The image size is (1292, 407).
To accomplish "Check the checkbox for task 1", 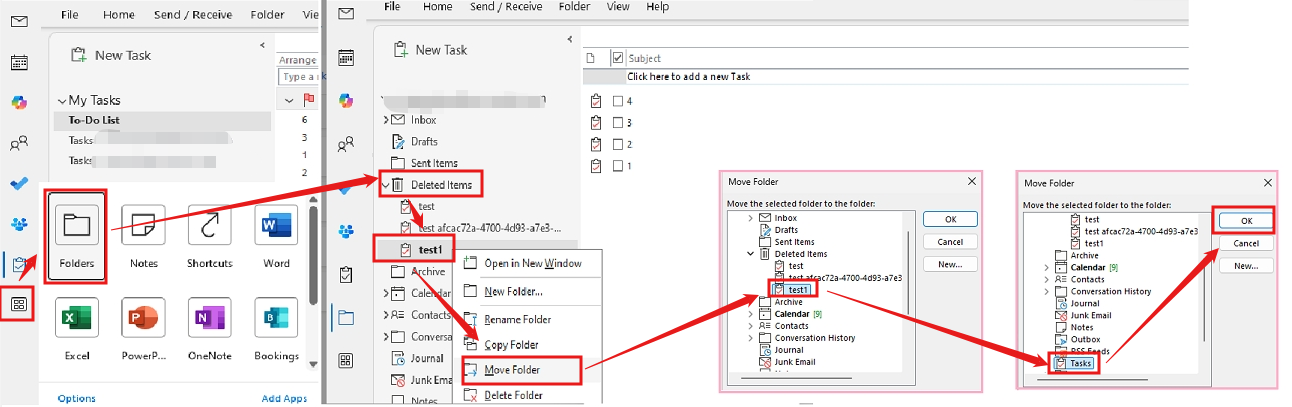I will click(x=618, y=165).
